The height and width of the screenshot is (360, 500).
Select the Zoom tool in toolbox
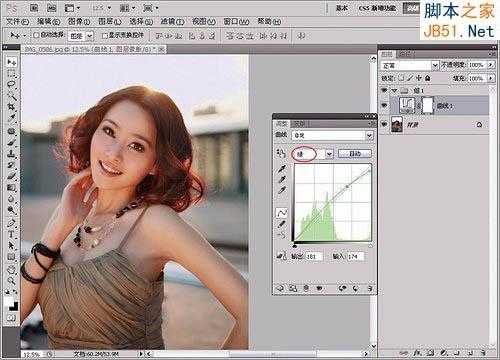(12, 280)
